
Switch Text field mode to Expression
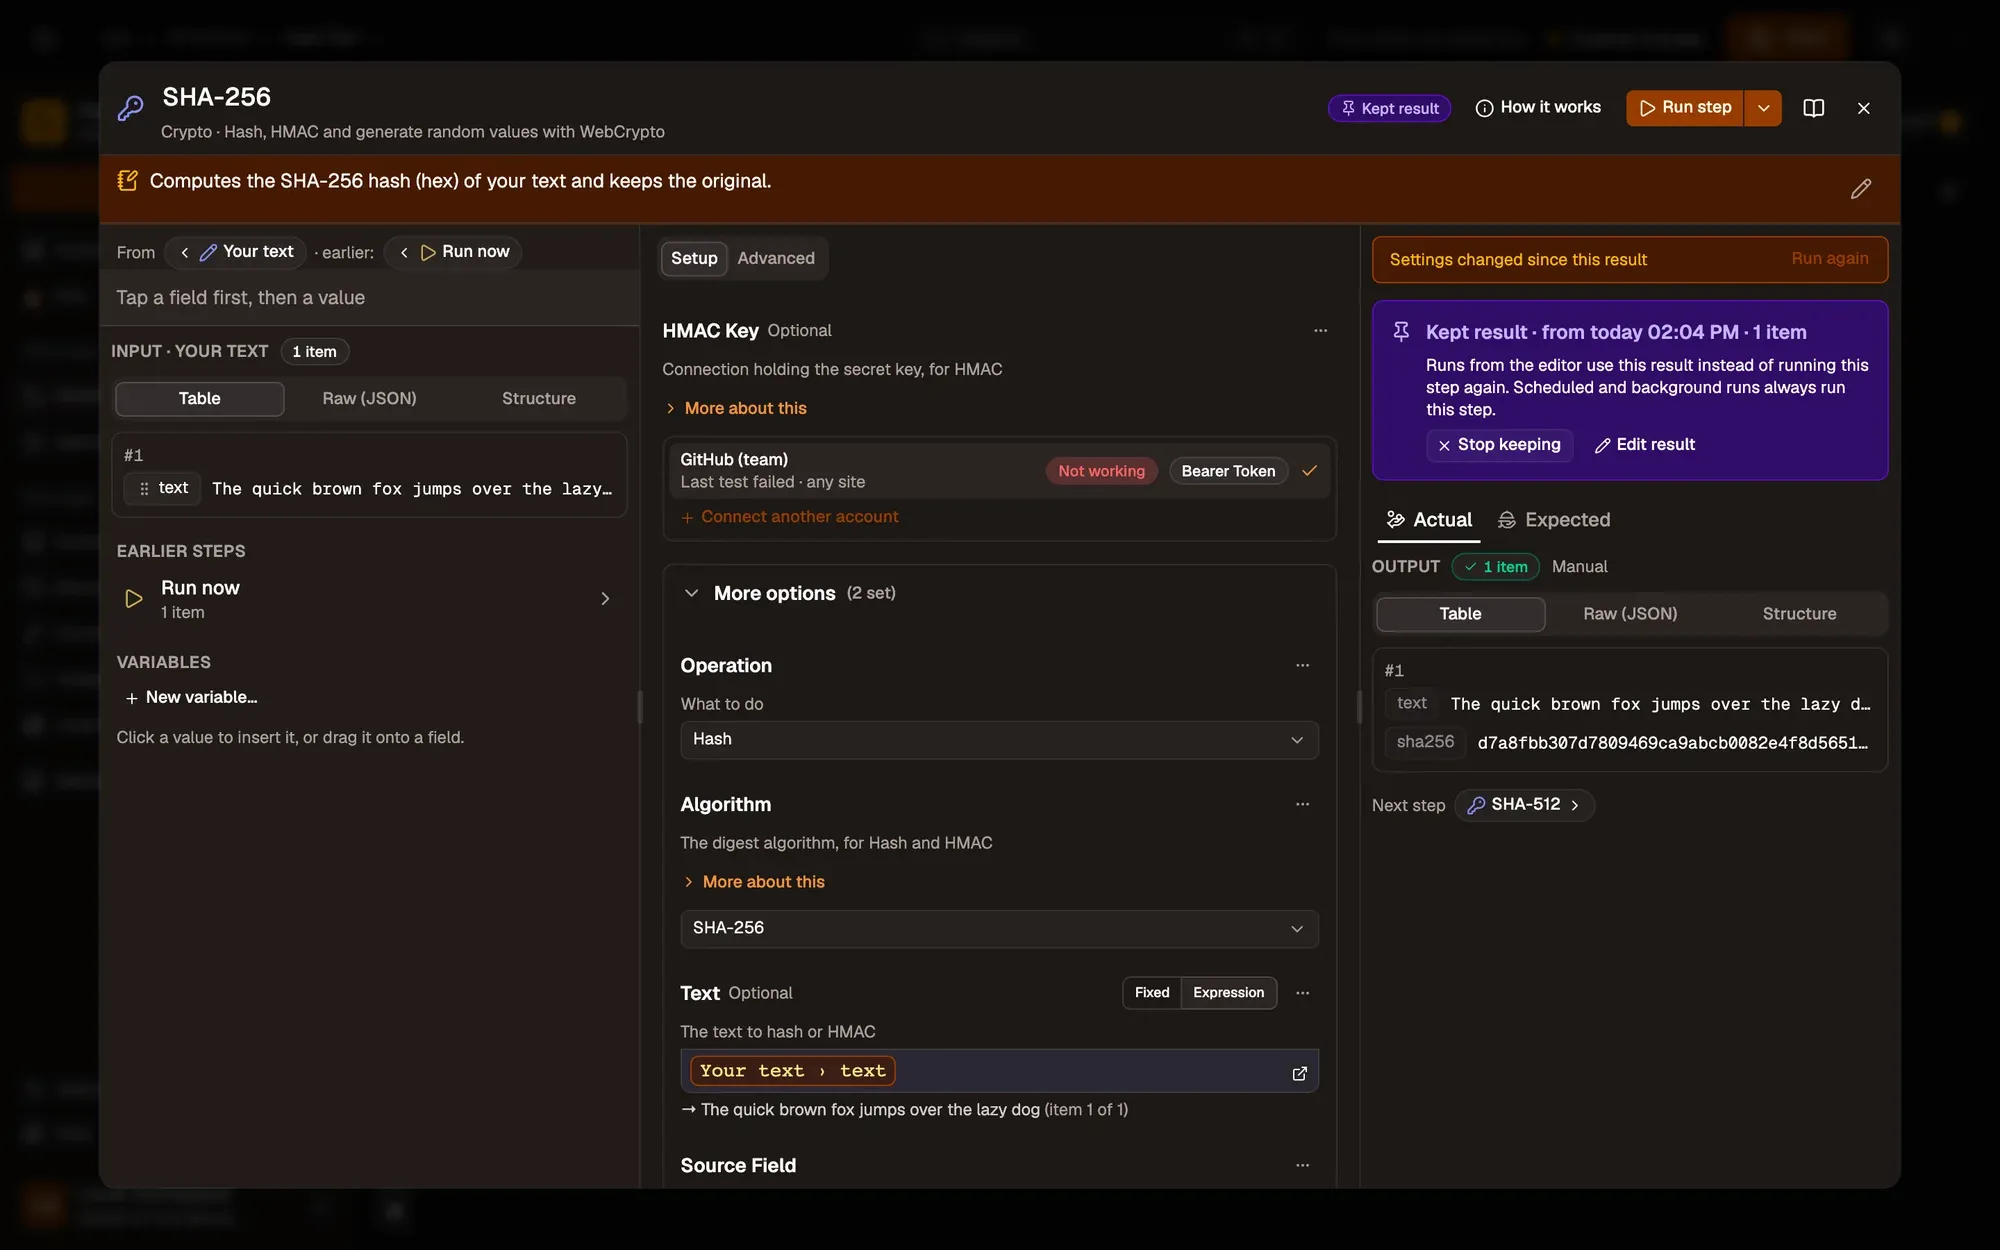1228,993
